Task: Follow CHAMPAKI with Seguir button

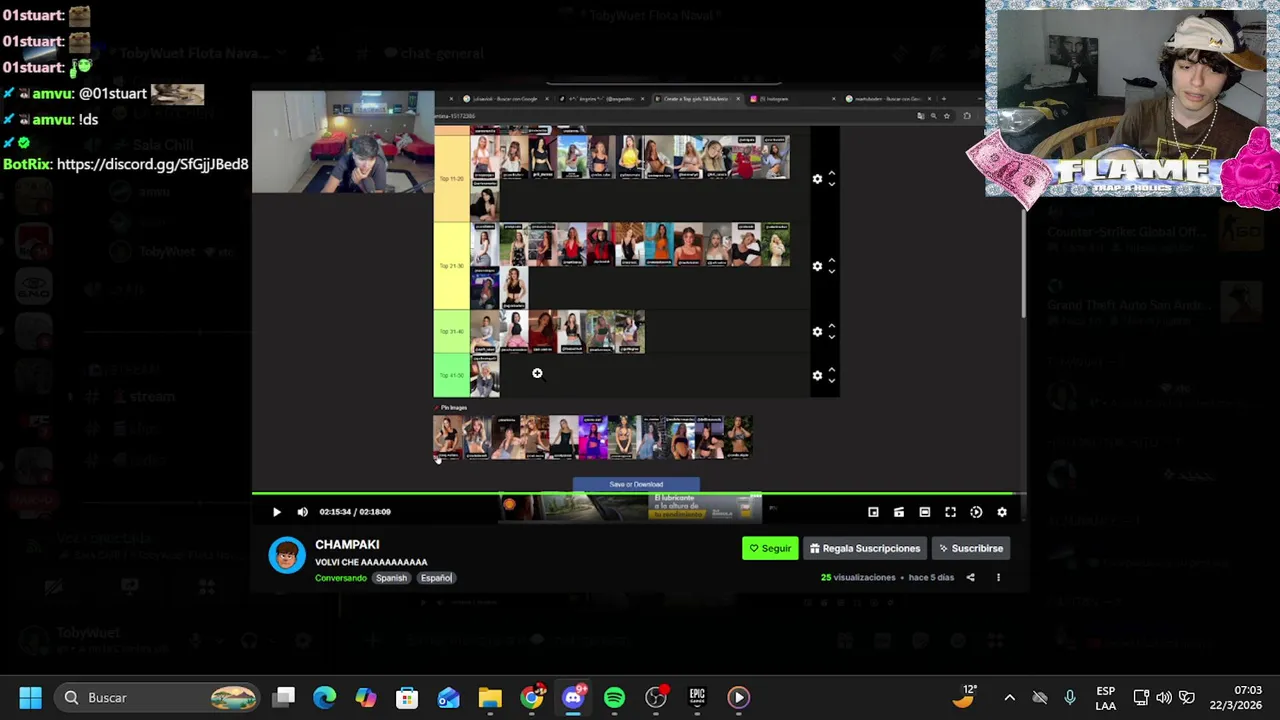Action: tap(770, 548)
